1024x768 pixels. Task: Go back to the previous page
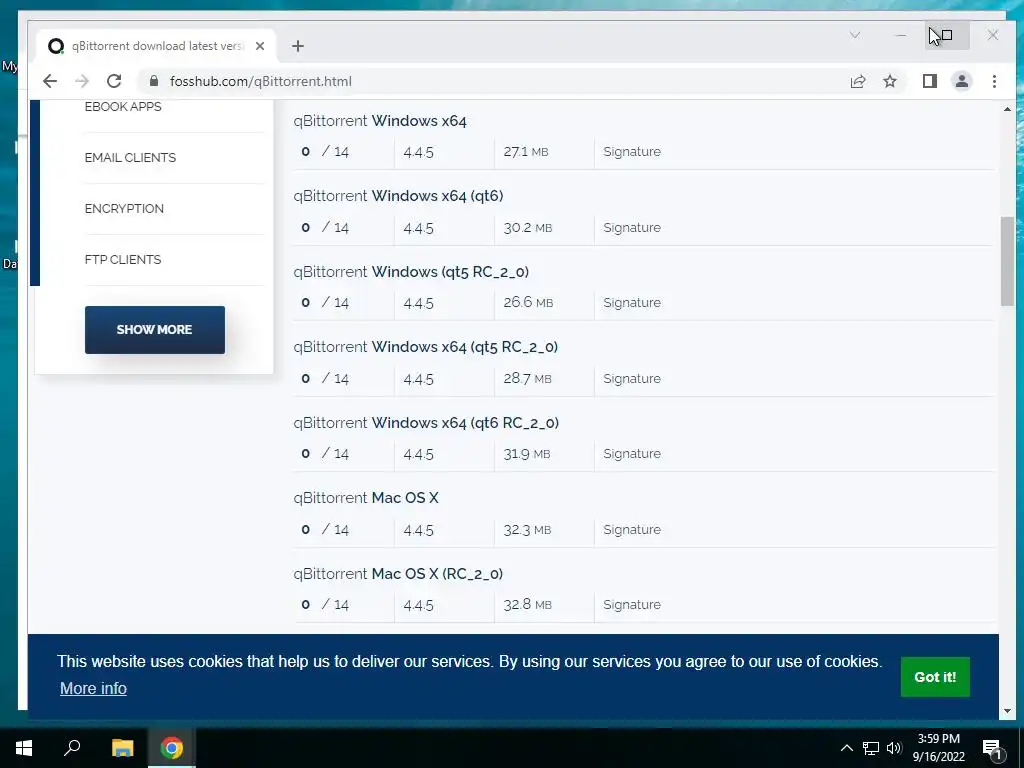tap(50, 81)
